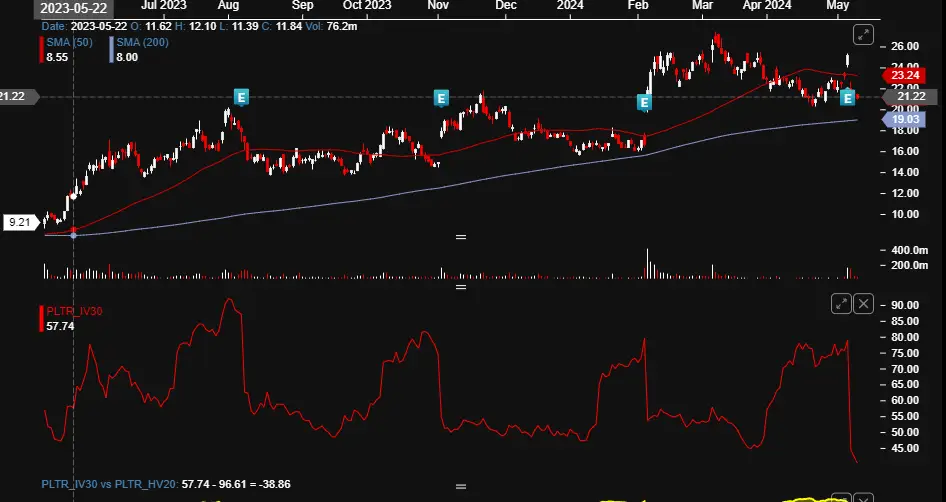Click the 45.00 IV axis label
The height and width of the screenshot is (502, 946).
pyautogui.click(x=904, y=448)
